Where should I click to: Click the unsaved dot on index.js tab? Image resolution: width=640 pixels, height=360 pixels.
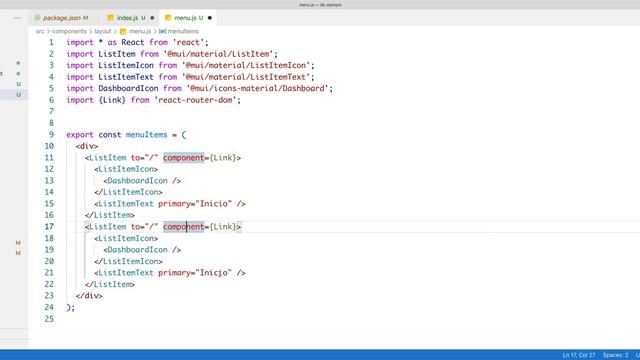tap(152, 18)
